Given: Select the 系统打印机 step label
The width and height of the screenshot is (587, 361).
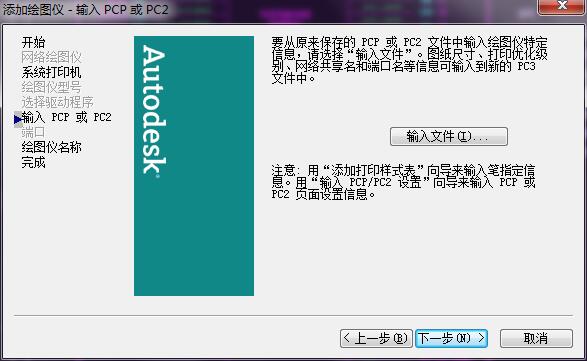Looking at the screenshot, I should [51, 72].
